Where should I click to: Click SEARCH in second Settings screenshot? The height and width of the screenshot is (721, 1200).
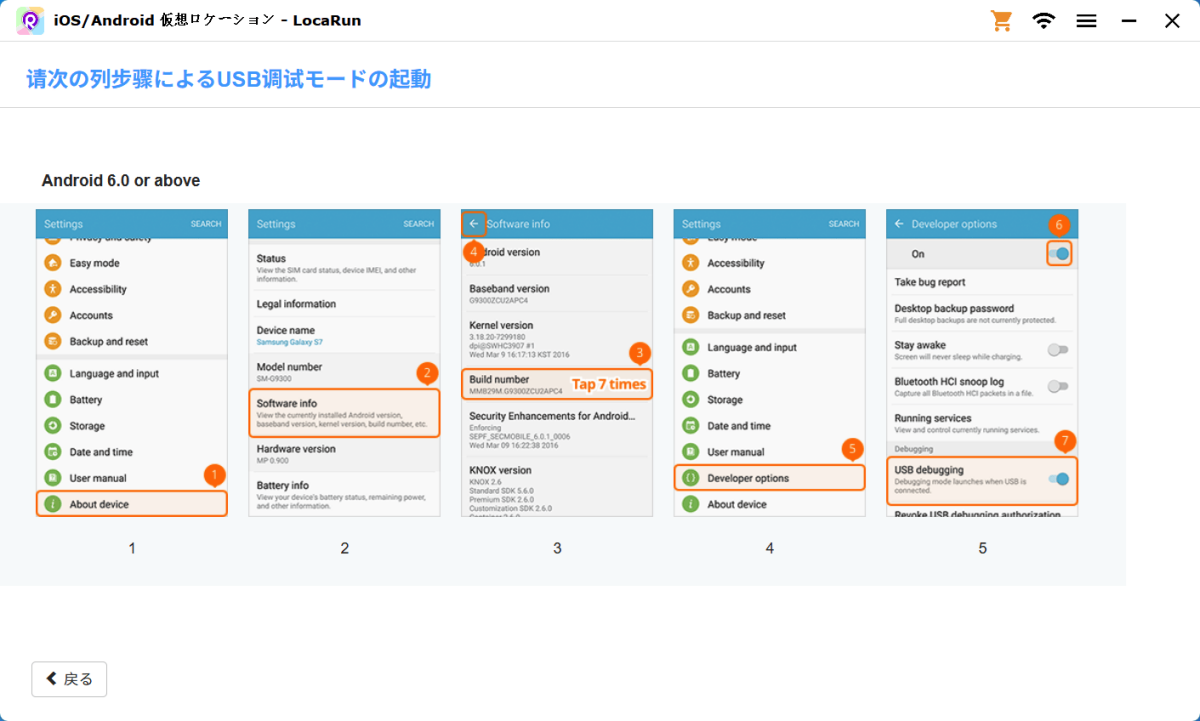(418, 224)
